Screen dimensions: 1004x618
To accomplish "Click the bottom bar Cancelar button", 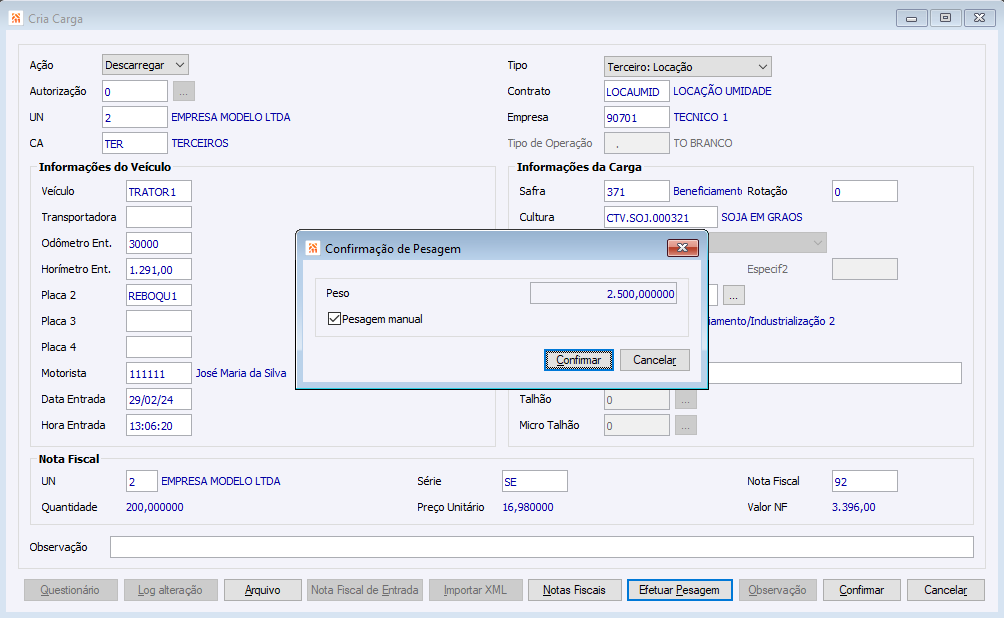I will click(x=946, y=590).
